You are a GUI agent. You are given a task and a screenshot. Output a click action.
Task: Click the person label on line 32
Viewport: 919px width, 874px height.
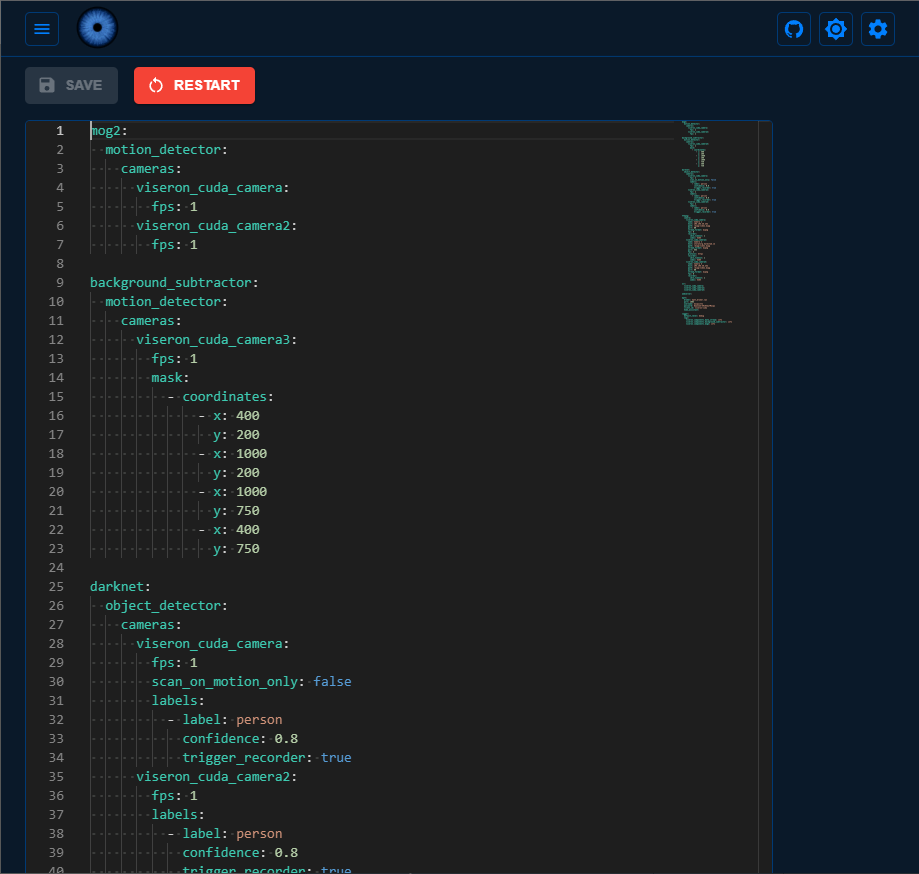pos(259,720)
